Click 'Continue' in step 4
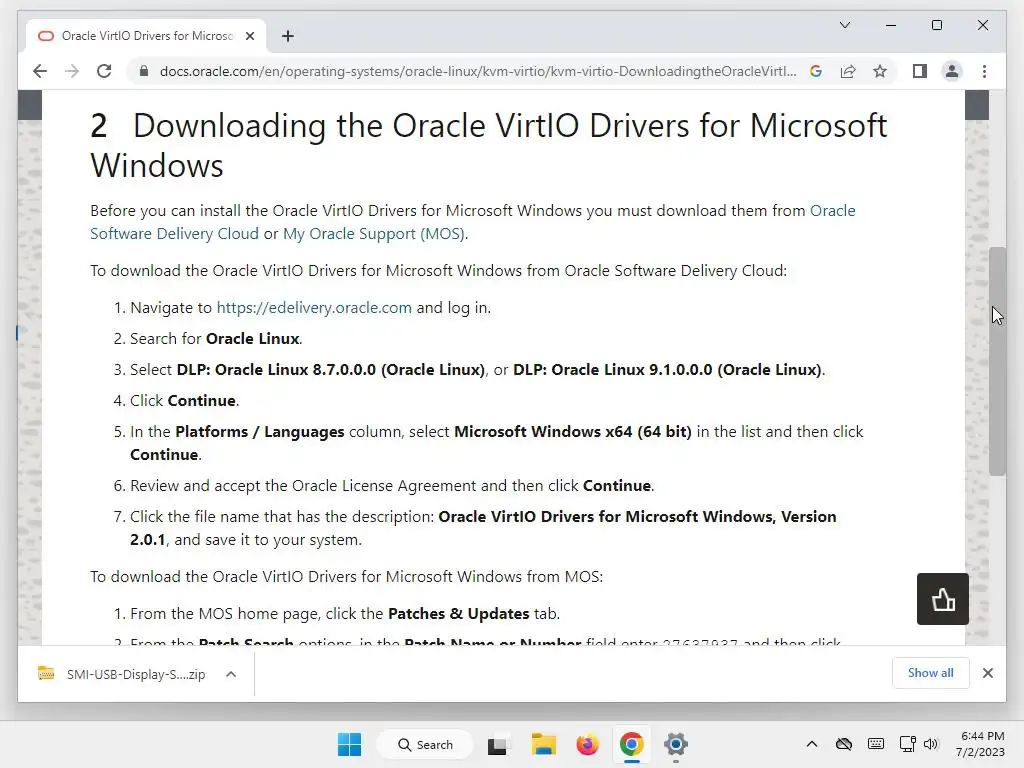1024x768 pixels. [202, 401]
